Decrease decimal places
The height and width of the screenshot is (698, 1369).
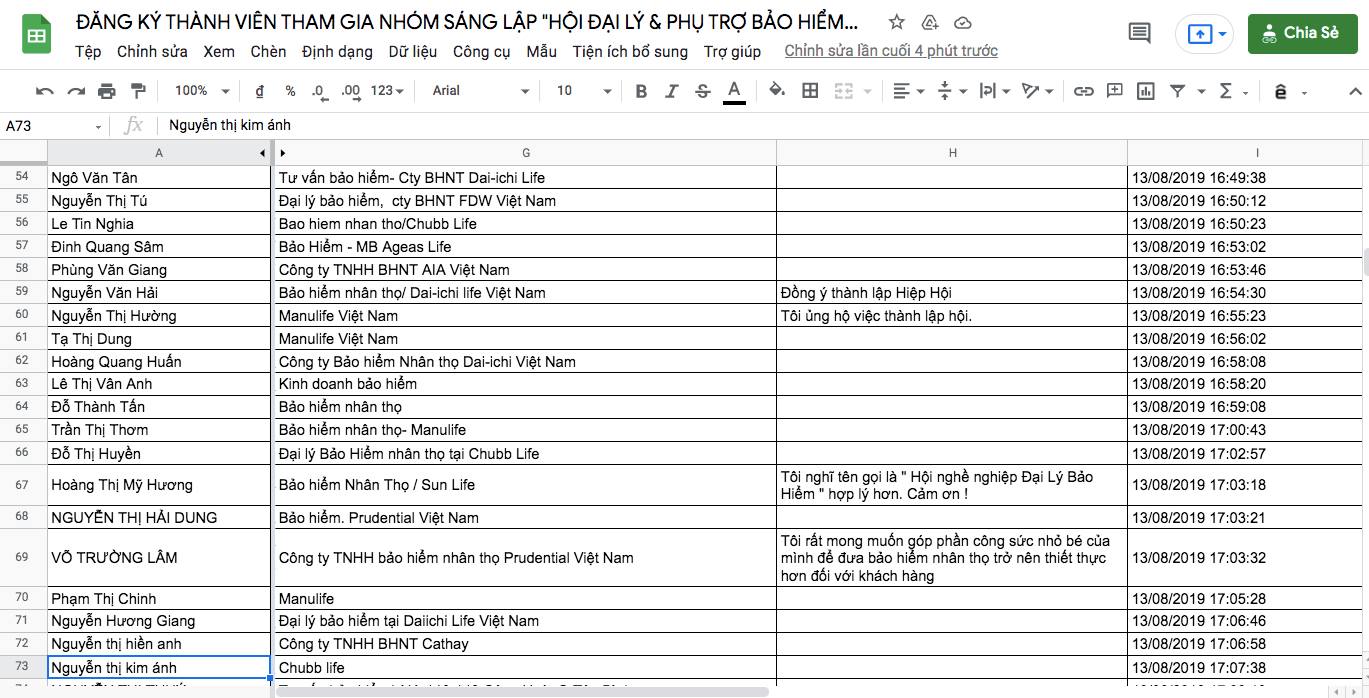tap(319, 91)
